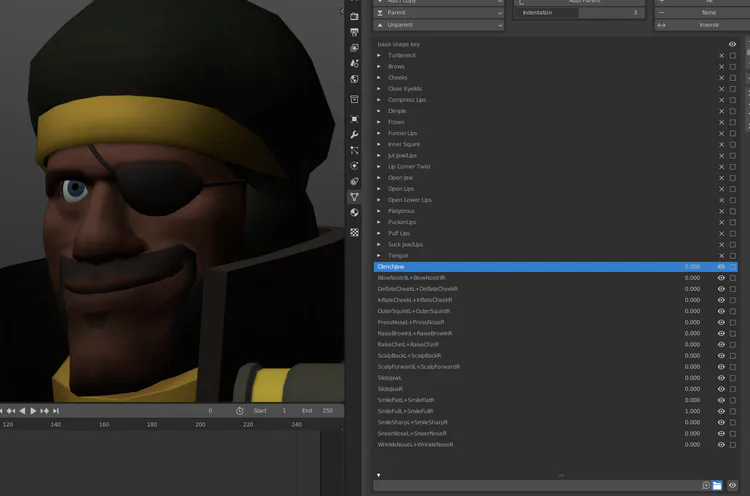Click the X icon on Tongue row

721,255
